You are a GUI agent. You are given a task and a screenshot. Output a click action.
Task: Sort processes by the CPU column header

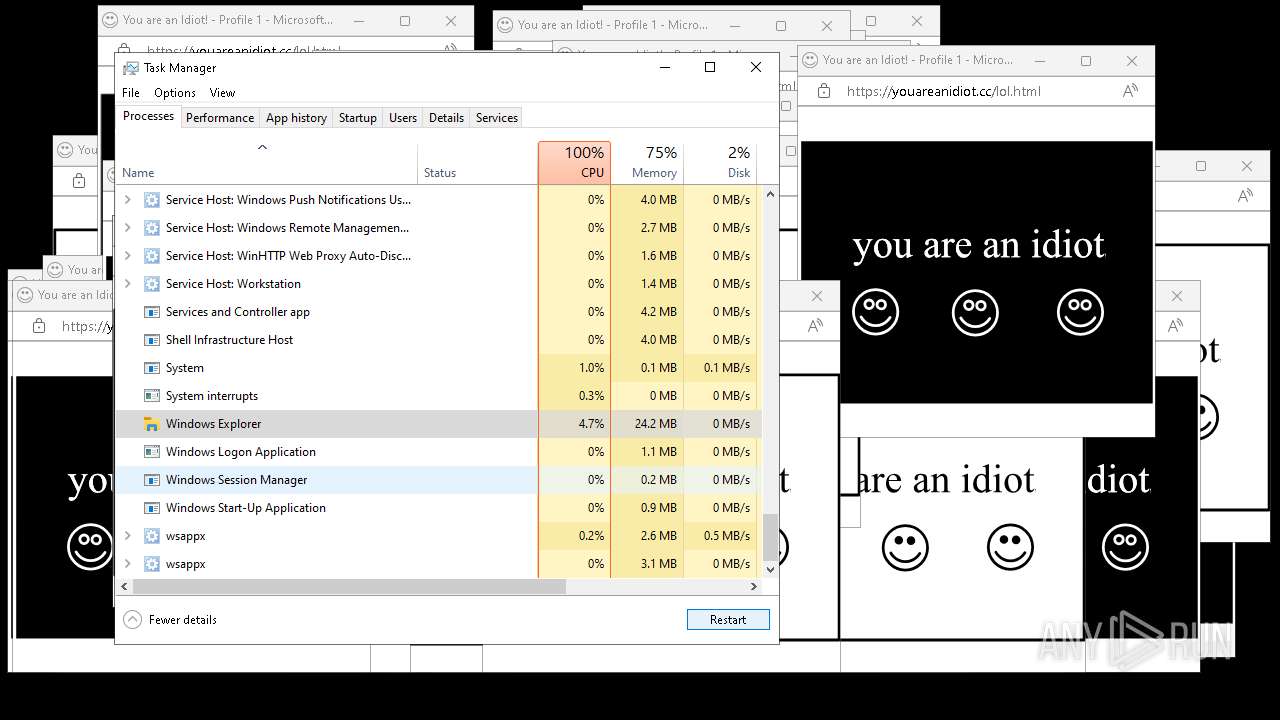(x=575, y=162)
